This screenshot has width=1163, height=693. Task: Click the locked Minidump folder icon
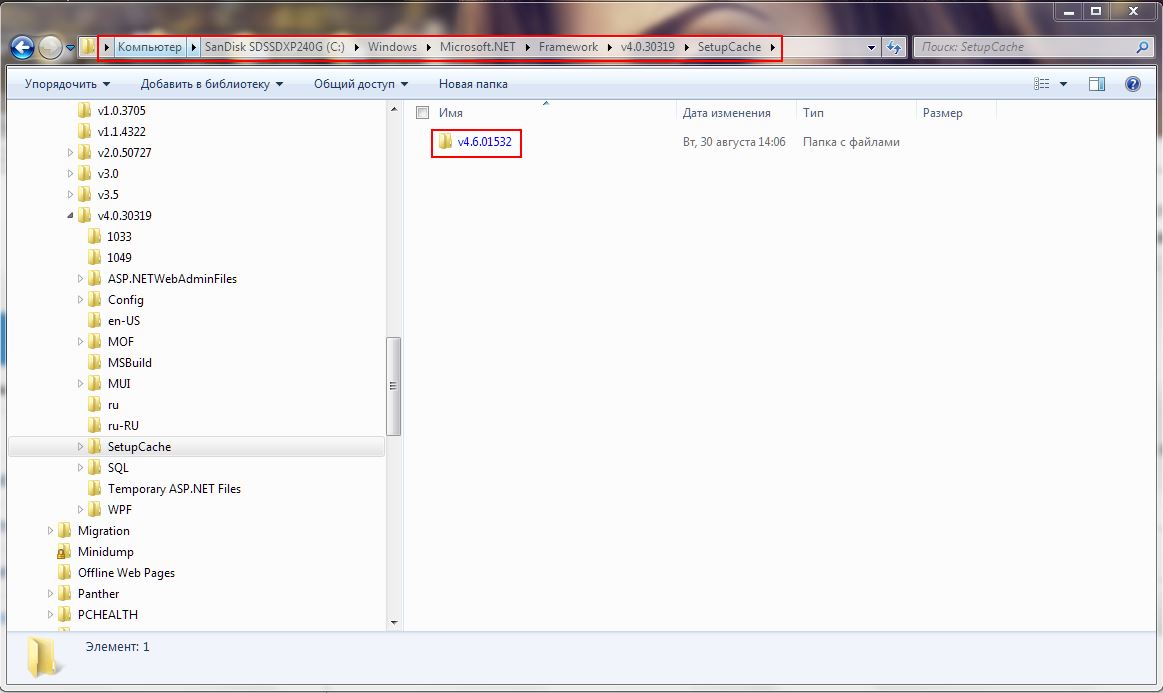click(65, 552)
